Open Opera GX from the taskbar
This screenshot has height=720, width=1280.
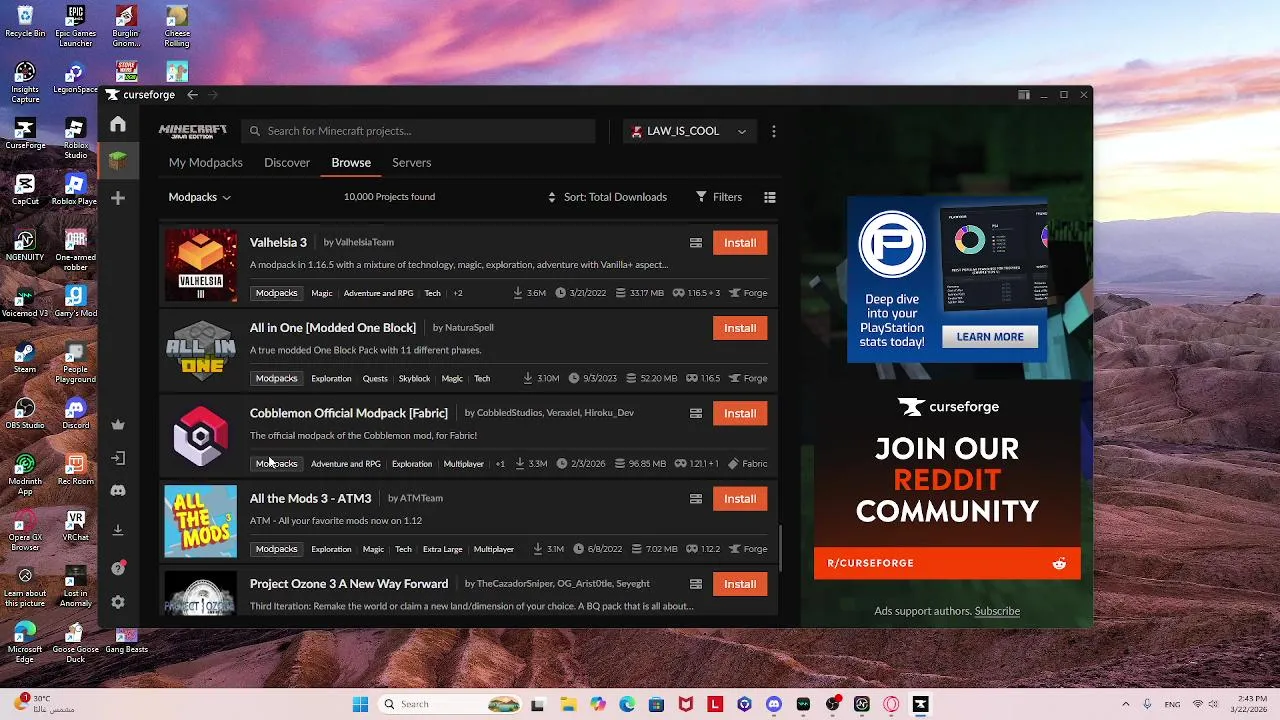(x=891, y=704)
